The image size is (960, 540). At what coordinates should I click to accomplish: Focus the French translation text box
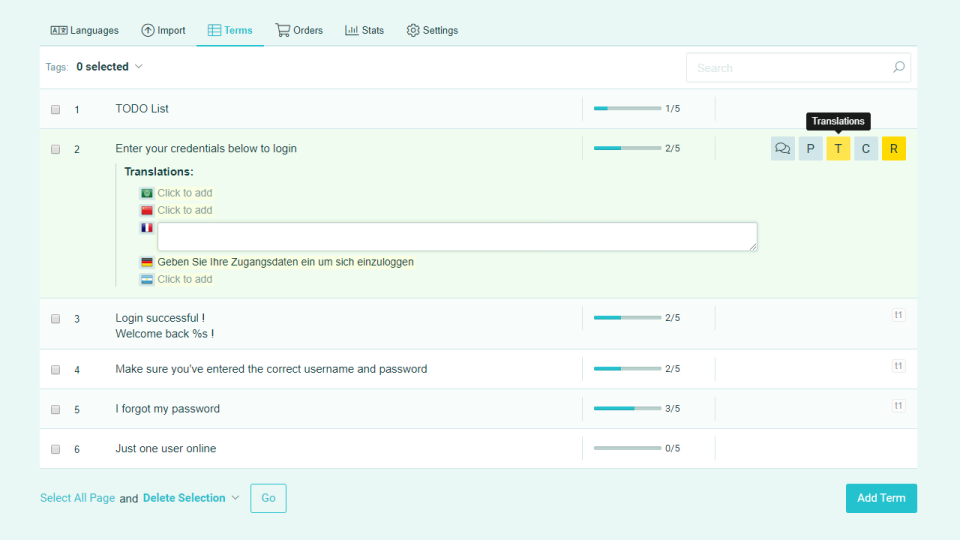click(457, 237)
